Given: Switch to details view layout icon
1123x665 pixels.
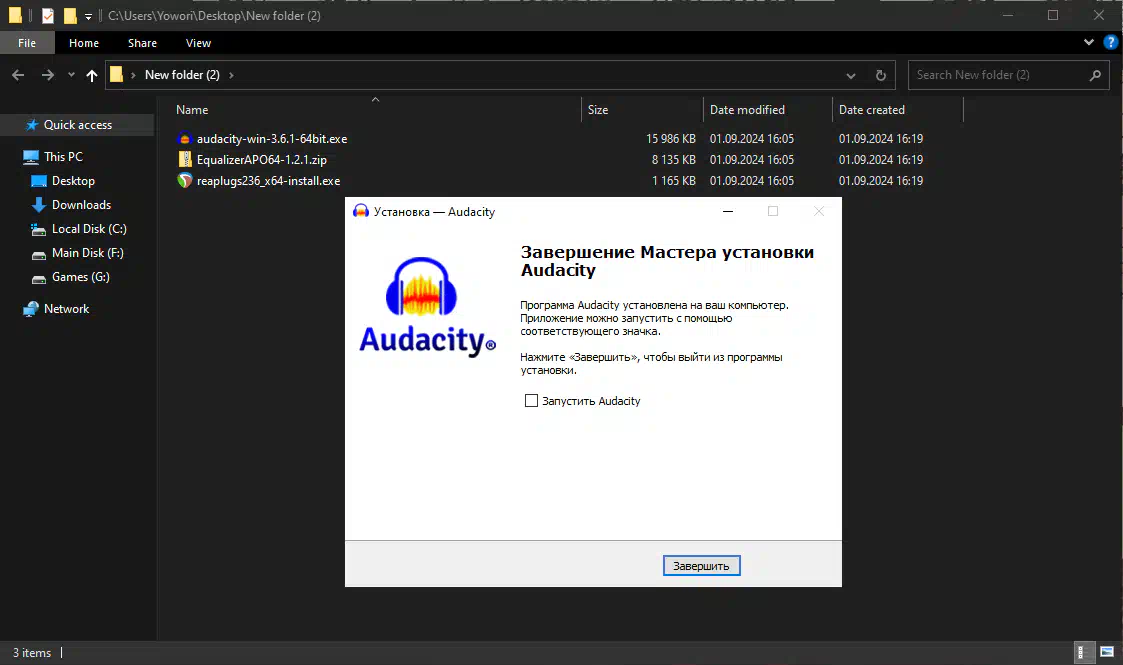Looking at the screenshot, I should (1084, 652).
